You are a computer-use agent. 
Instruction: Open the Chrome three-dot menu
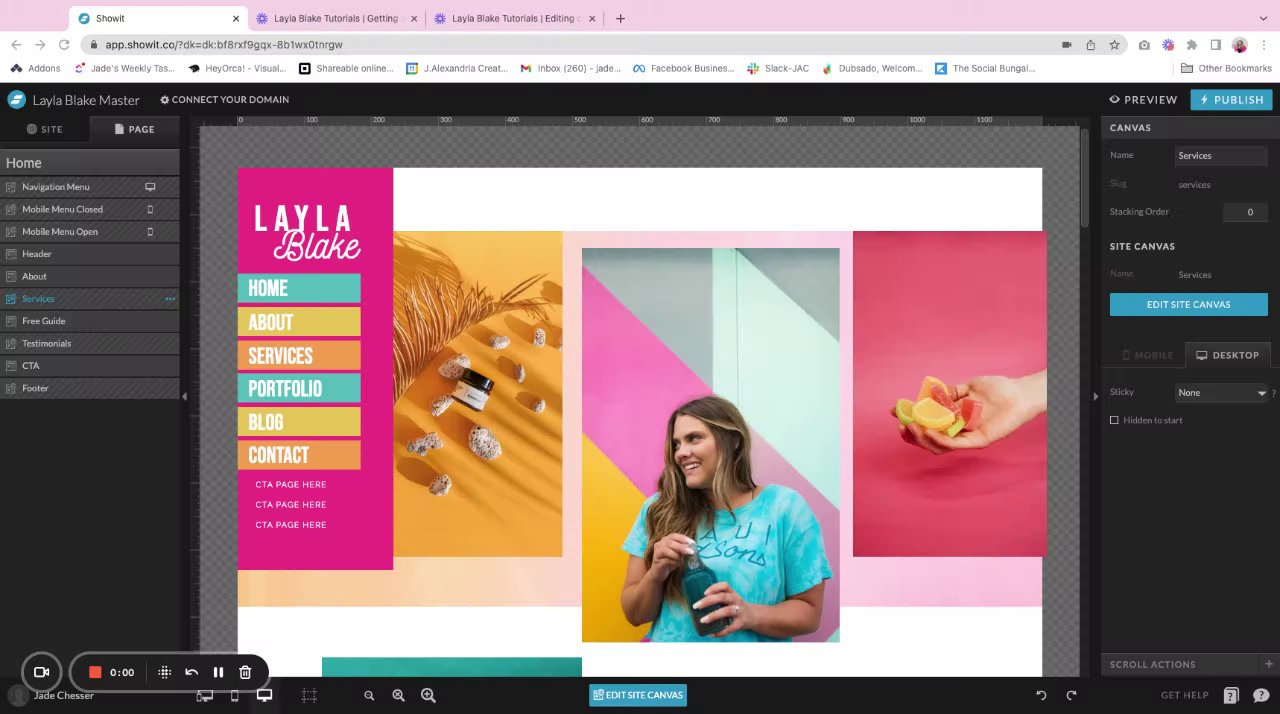point(1264,45)
